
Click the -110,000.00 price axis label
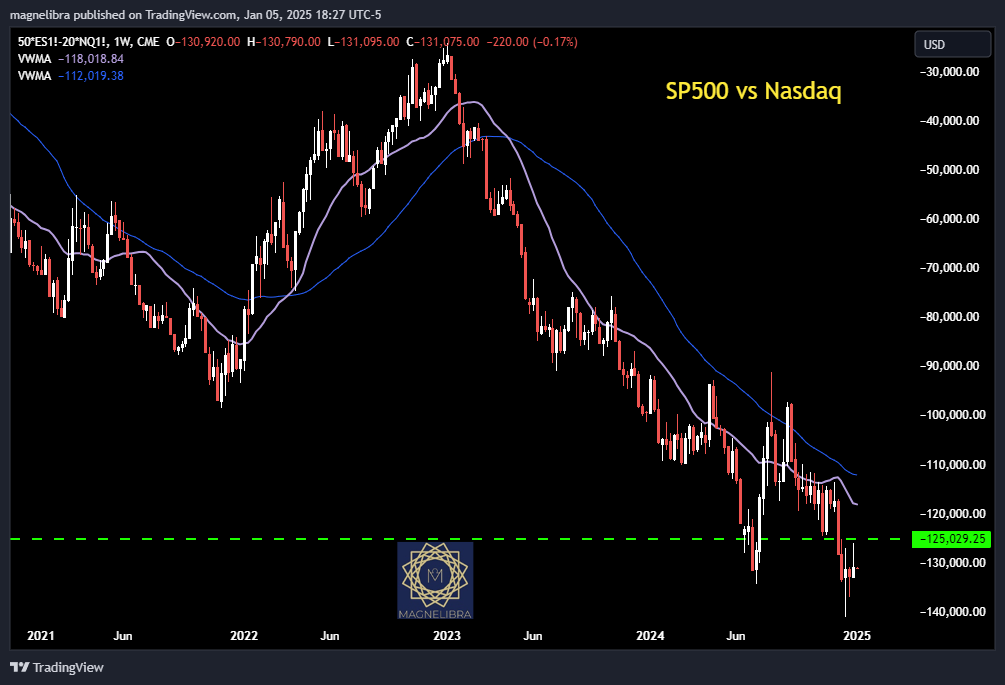pyautogui.click(x=952, y=465)
